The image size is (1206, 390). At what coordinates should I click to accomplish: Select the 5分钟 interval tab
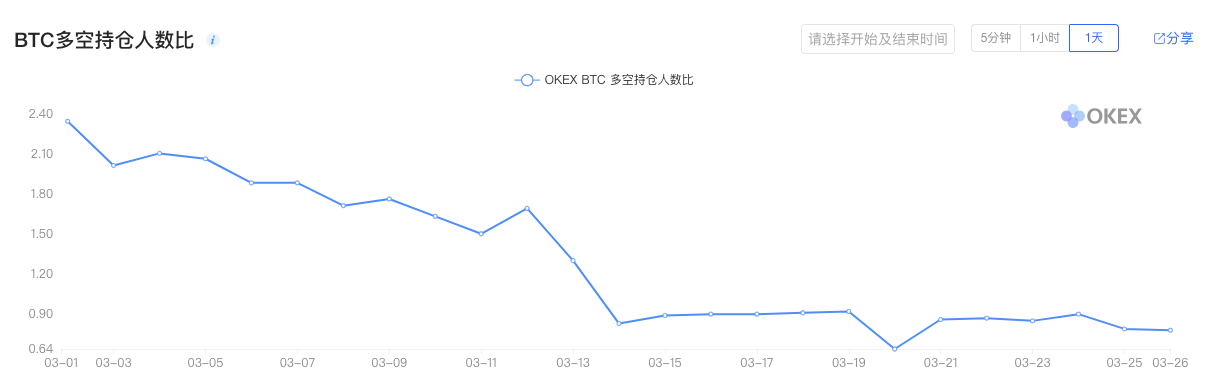point(995,38)
